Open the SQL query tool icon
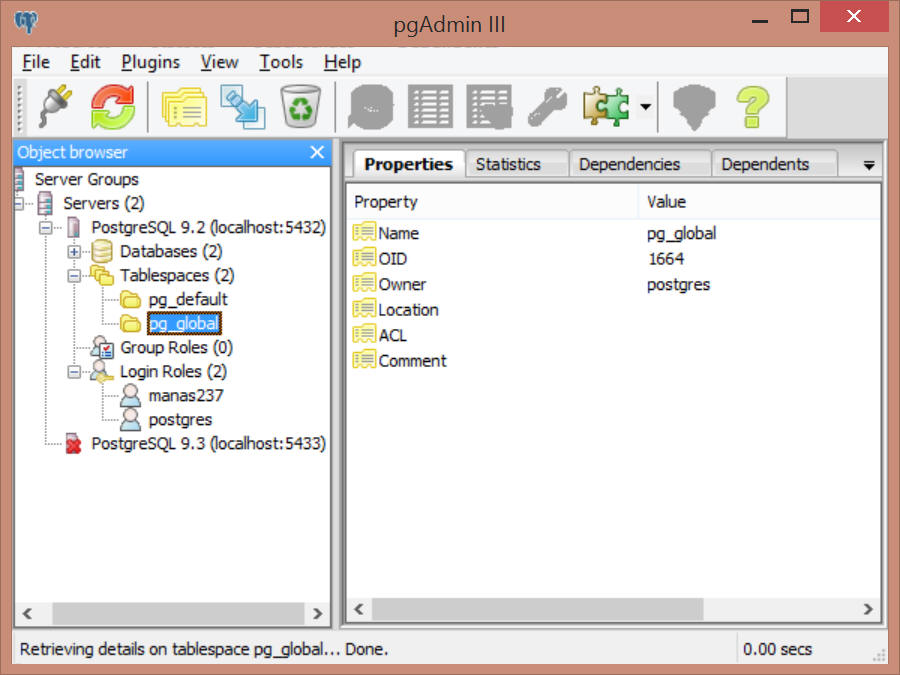This screenshot has width=900, height=675. 371,107
